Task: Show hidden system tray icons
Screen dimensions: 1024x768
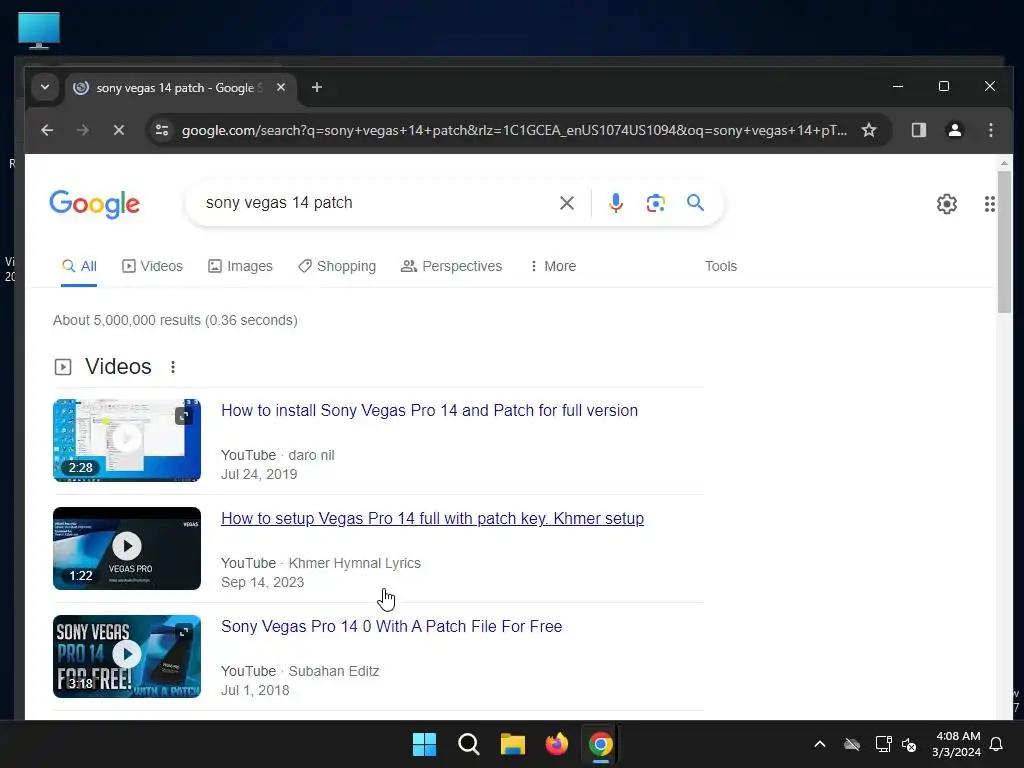Action: point(820,744)
